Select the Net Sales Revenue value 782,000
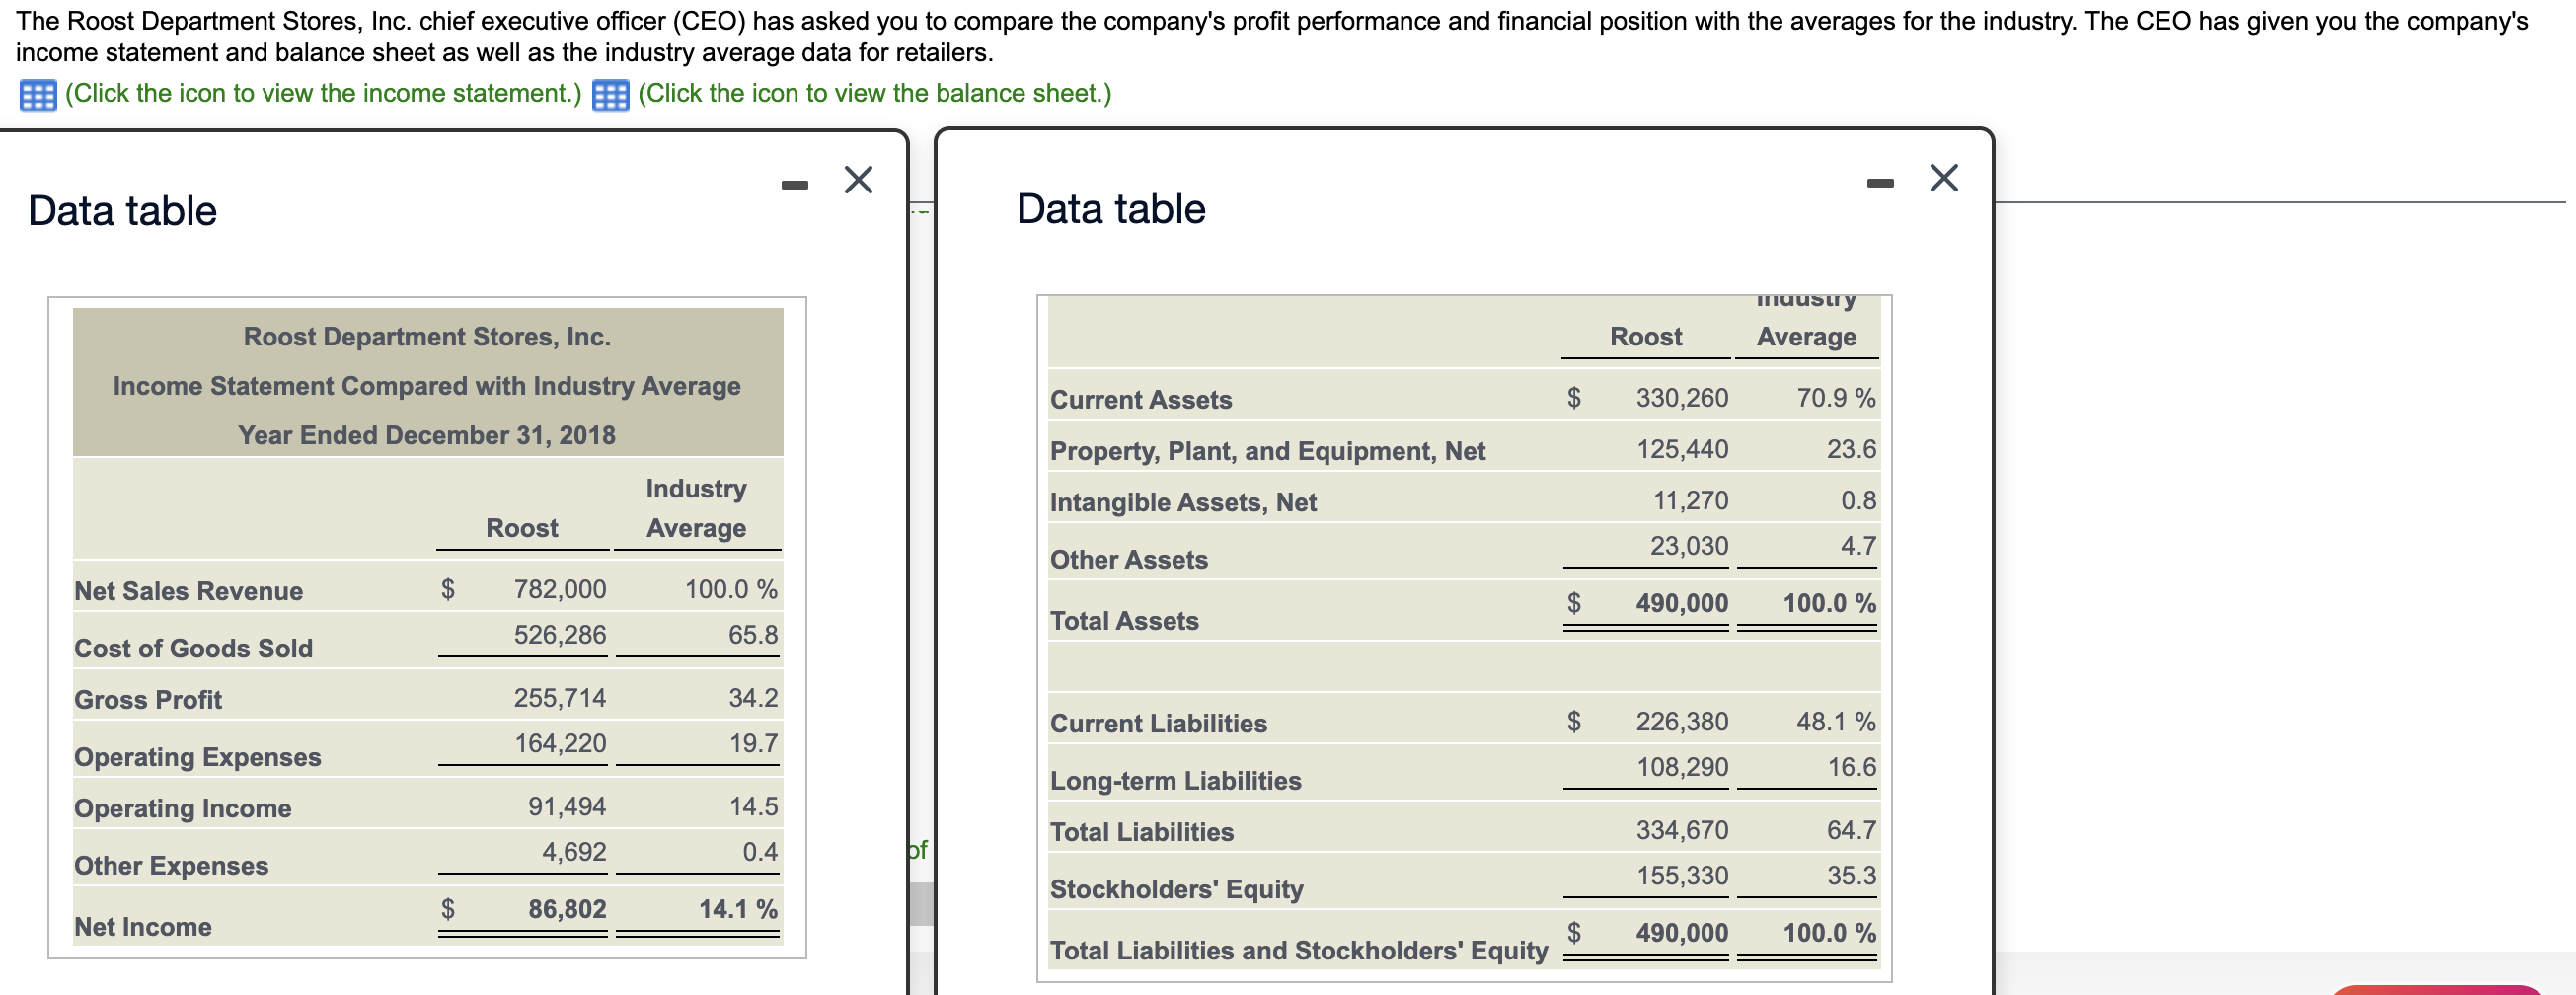 (x=559, y=589)
